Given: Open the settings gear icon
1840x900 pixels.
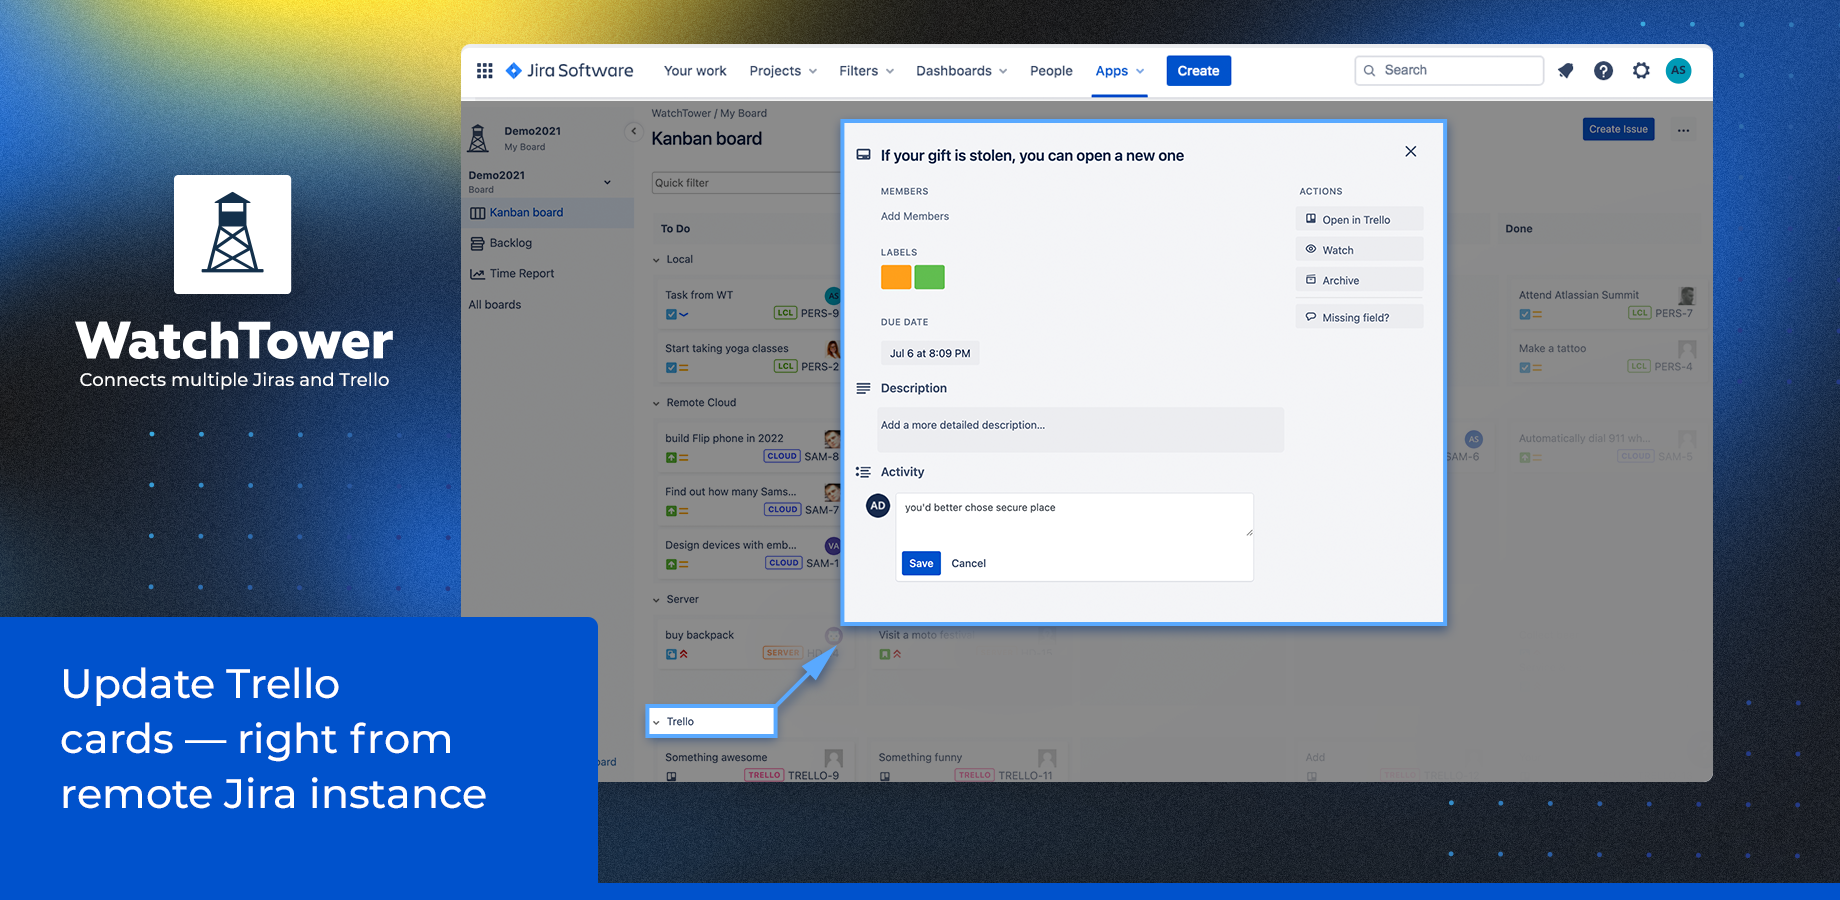Looking at the screenshot, I should click(1641, 71).
